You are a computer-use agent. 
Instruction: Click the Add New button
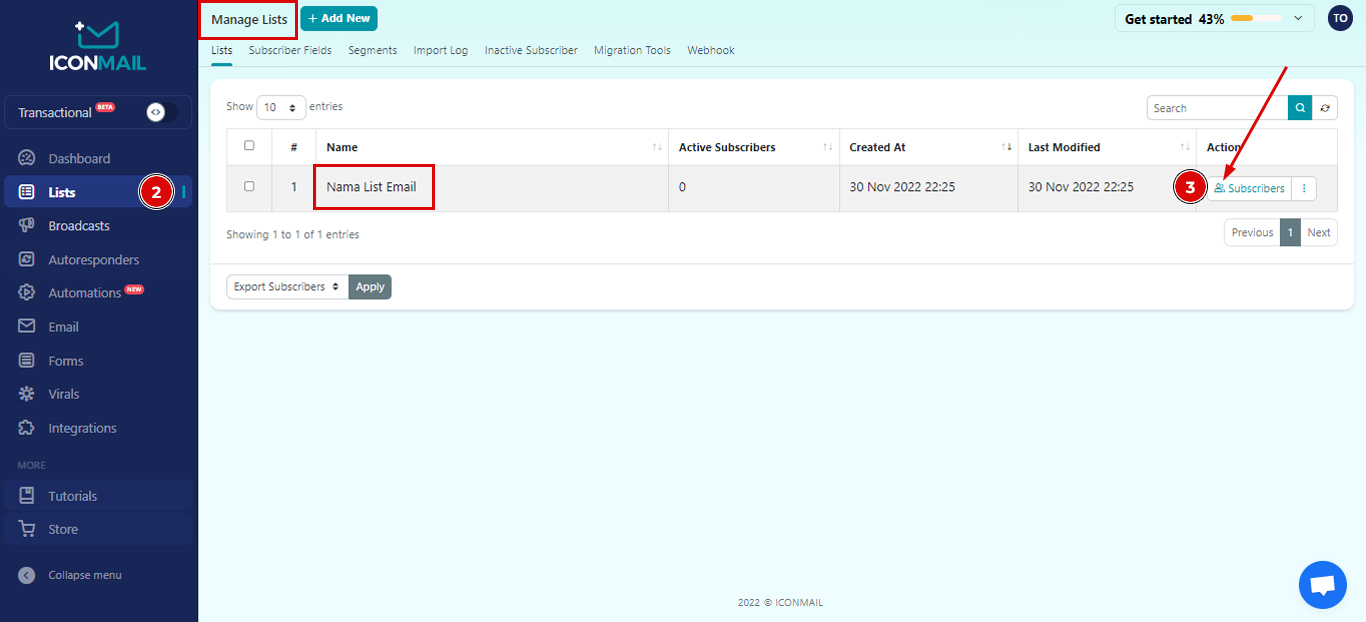click(x=339, y=18)
